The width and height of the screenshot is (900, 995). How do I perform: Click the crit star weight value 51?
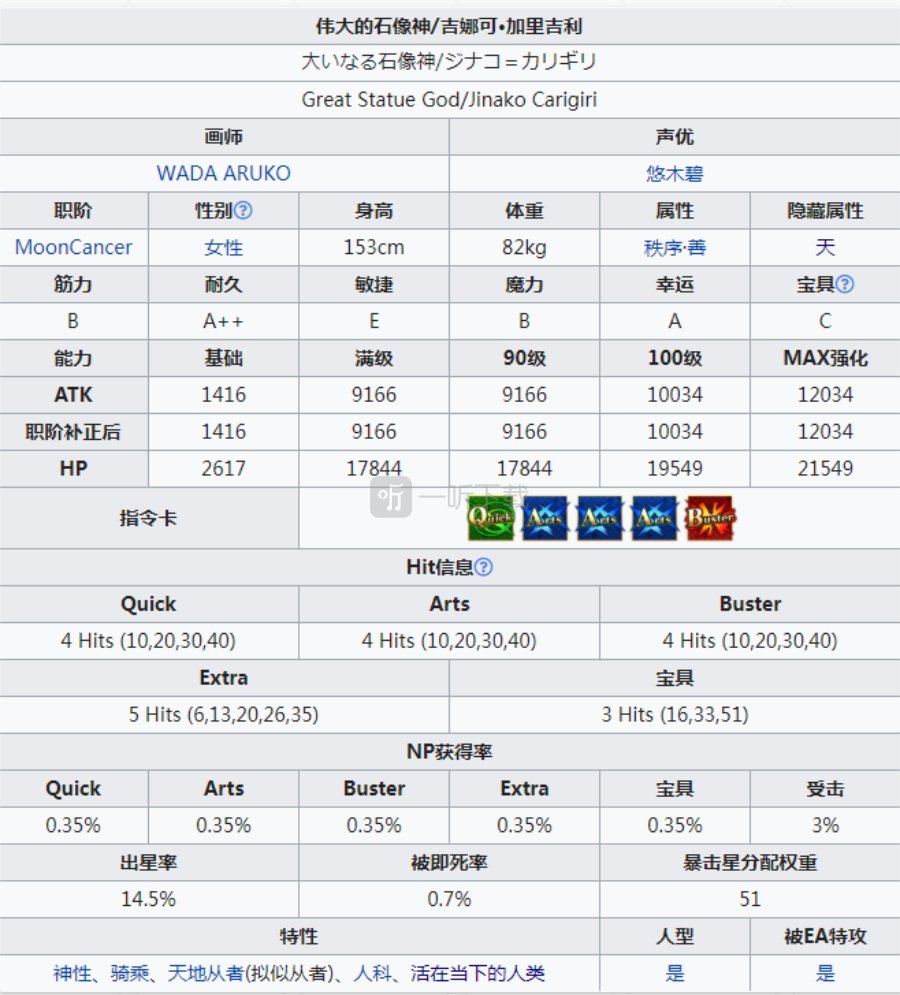click(x=750, y=899)
